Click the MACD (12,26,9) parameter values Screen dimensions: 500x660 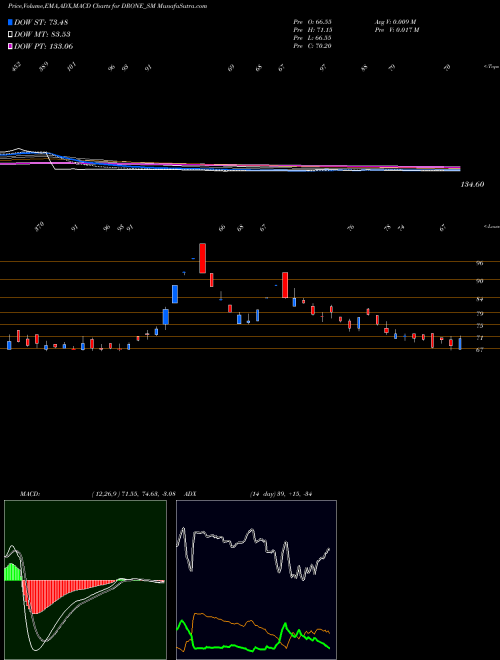[x=133, y=494]
